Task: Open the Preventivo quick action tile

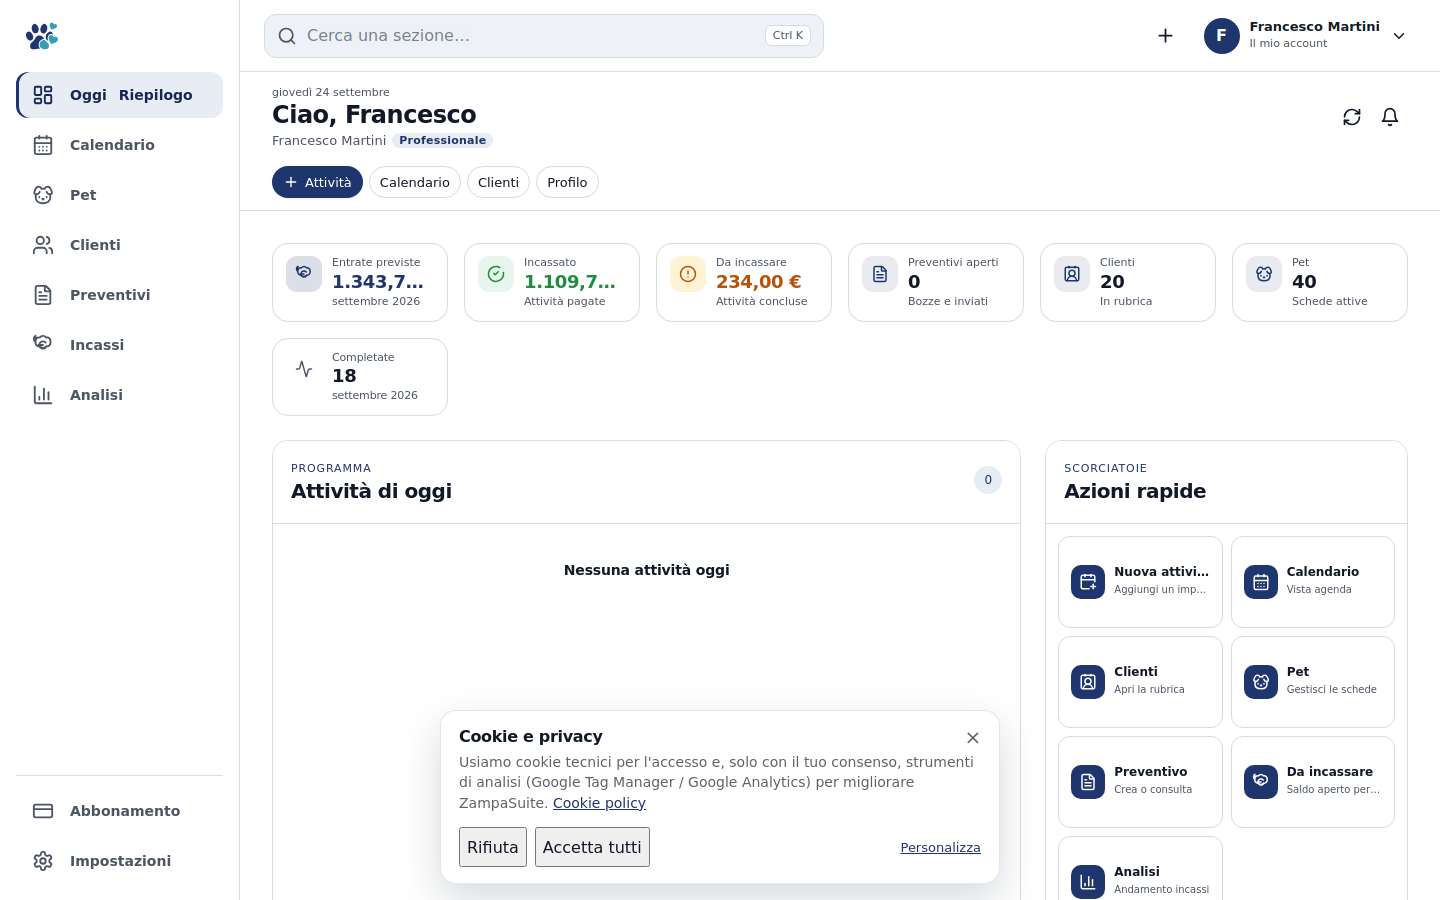Action: coord(1140,782)
